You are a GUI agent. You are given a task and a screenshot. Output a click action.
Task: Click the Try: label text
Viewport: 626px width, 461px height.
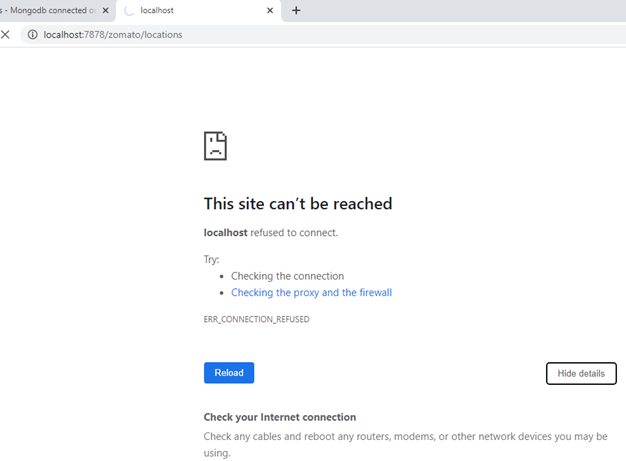click(211, 259)
